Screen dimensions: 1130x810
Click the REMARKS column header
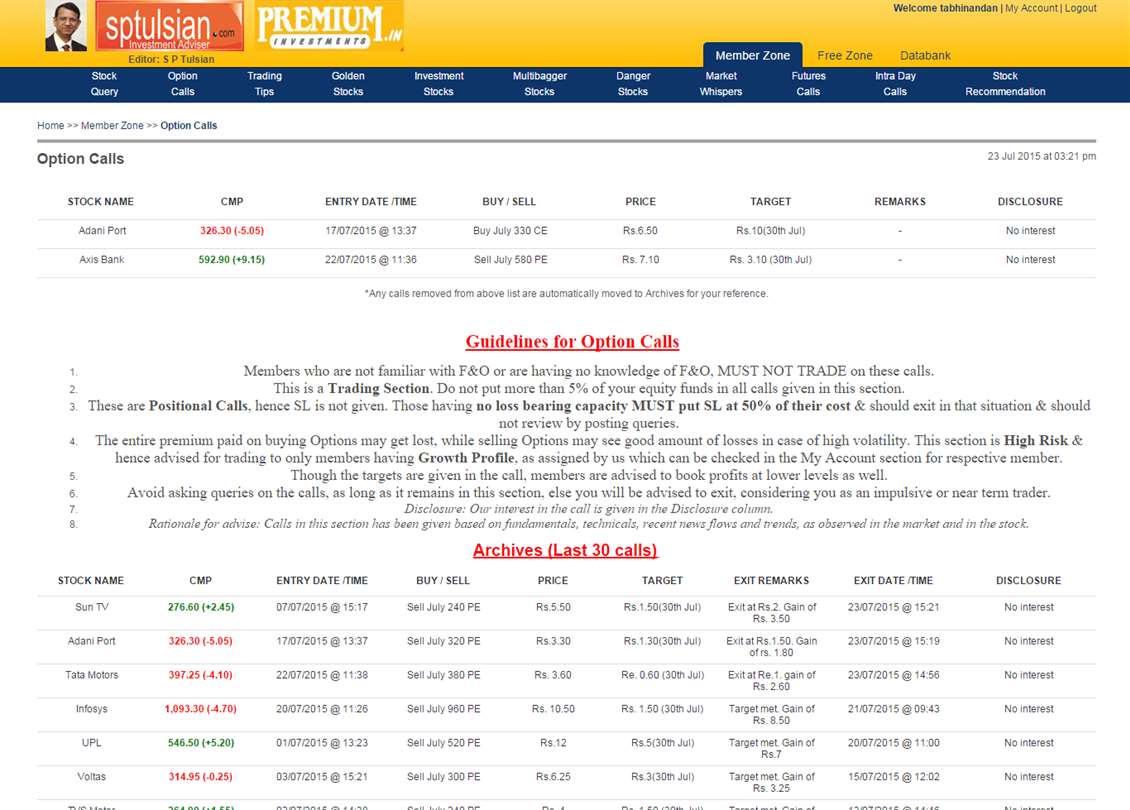tap(900, 202)
